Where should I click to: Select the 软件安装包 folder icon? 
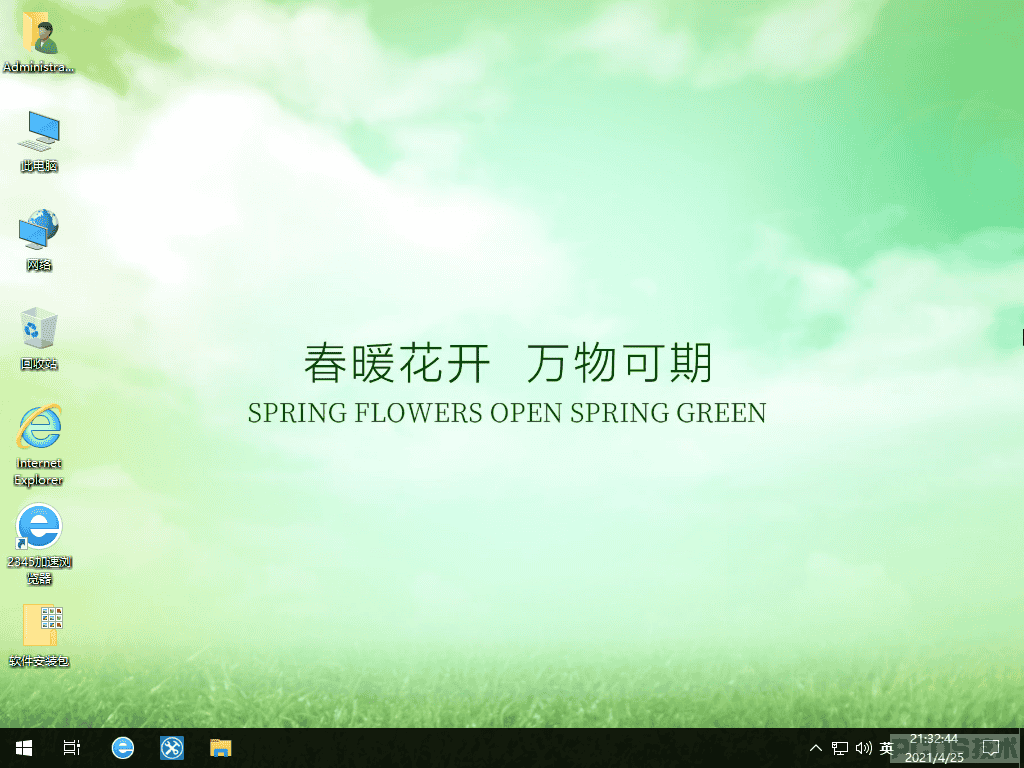[x=39, y=635]
